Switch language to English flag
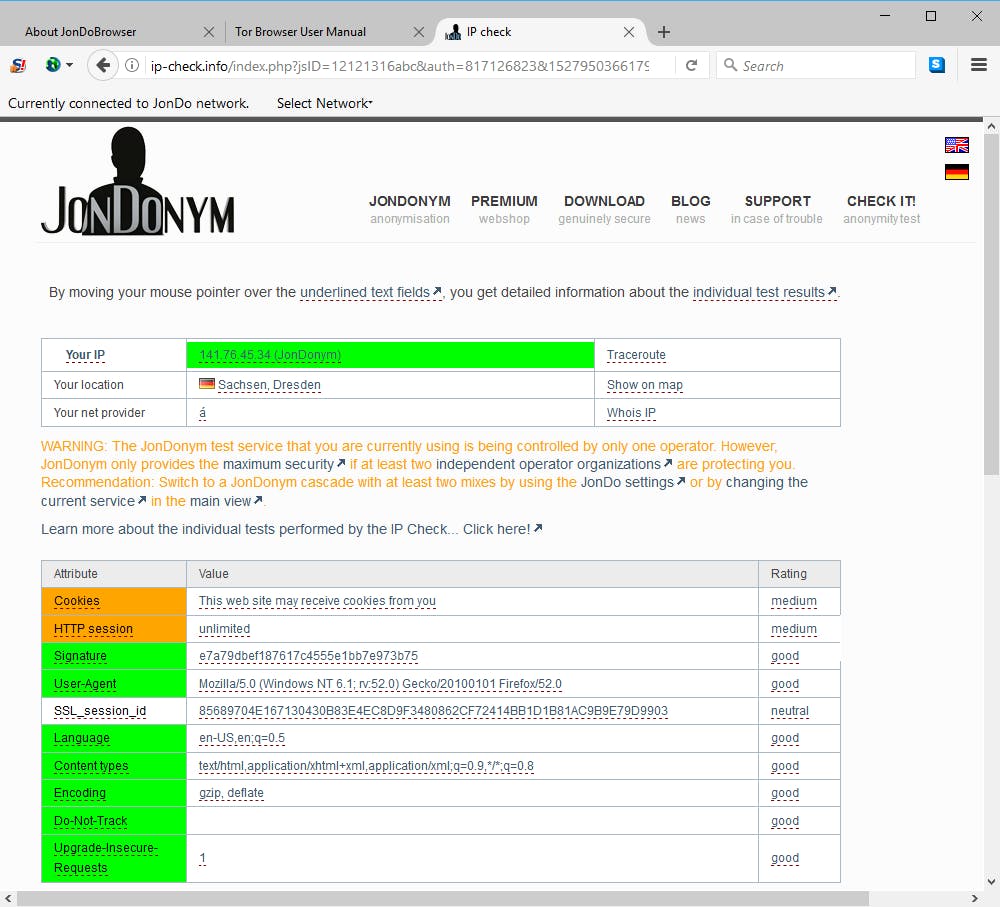 point(957,145)
